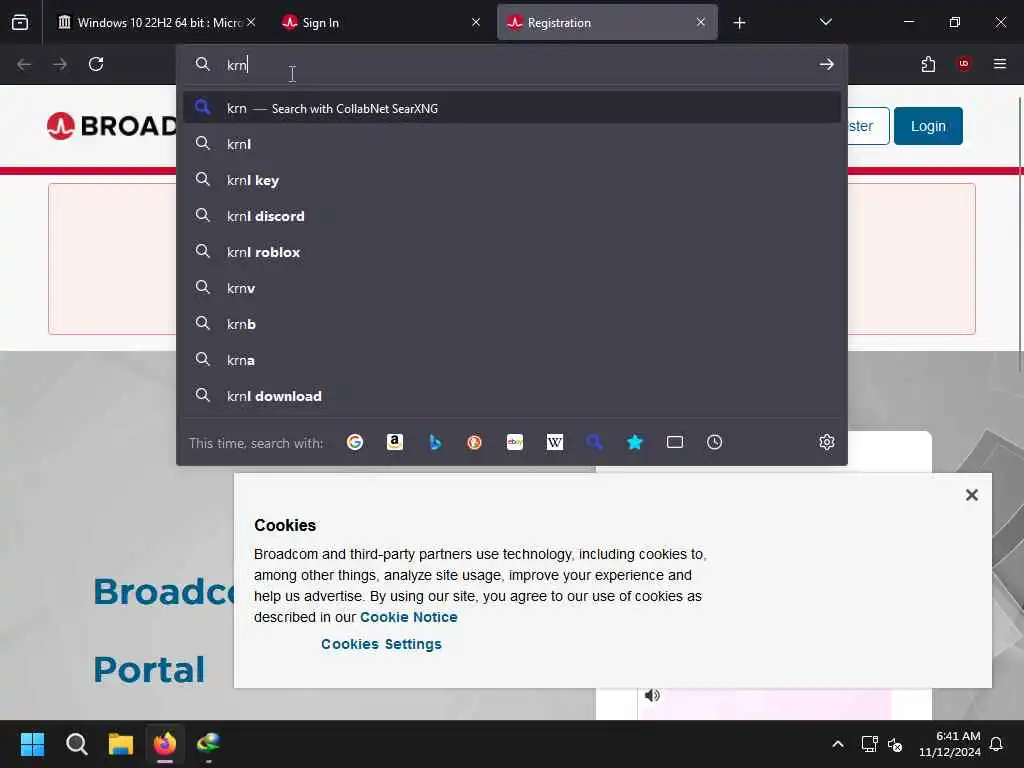
Task: Close the Registration tab
Action: pyautogui.click(x=701, y=23)
